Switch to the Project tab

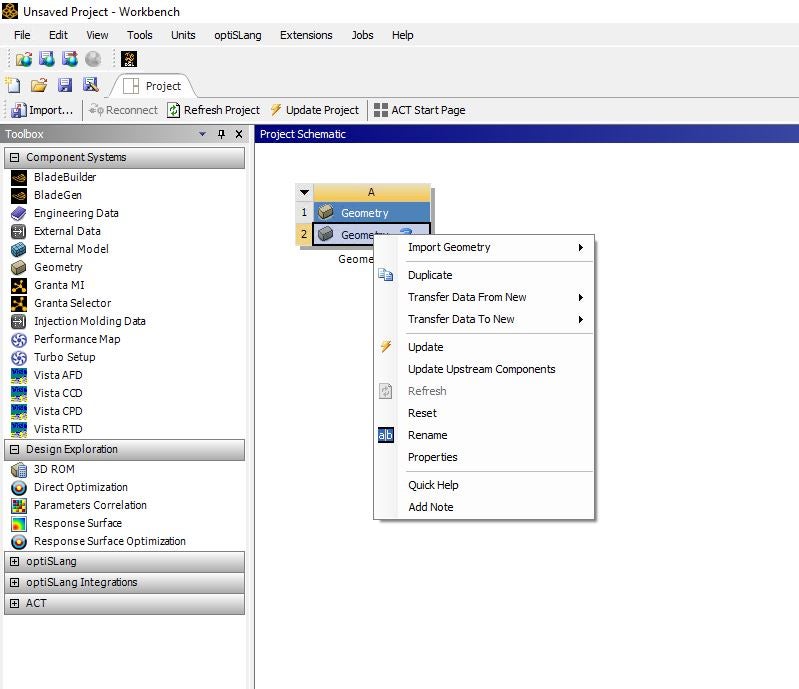[x=153, y=86]
